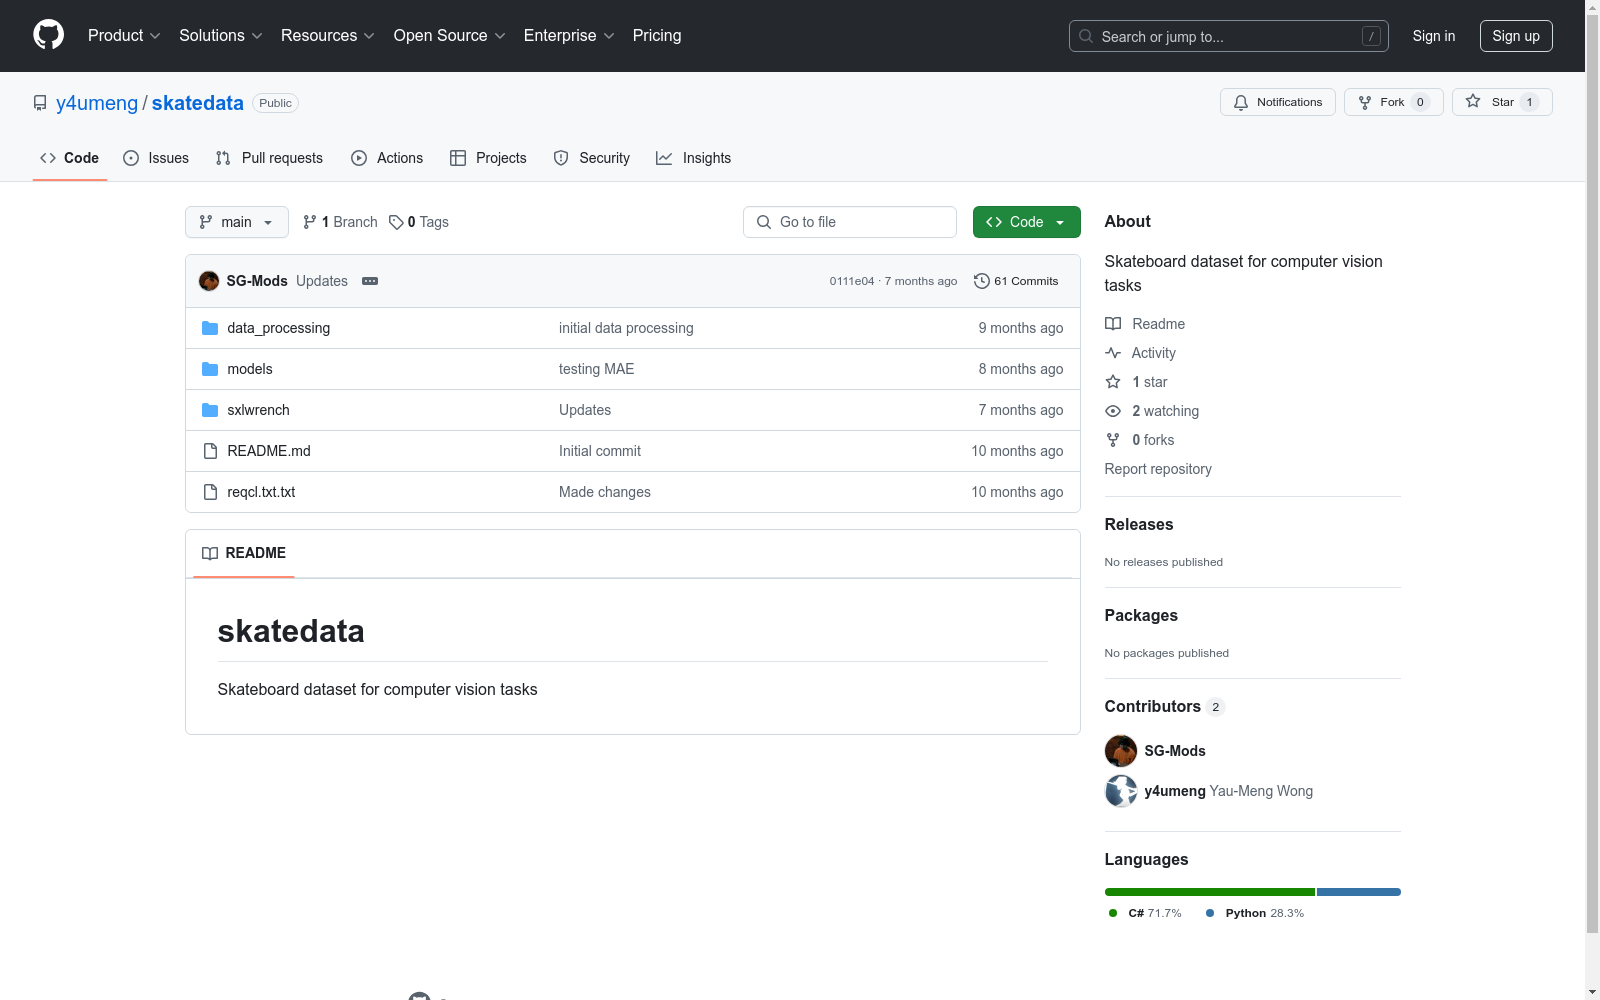Switch to the Issues tab
1600x1000 pixels.
tap(156, 158)
